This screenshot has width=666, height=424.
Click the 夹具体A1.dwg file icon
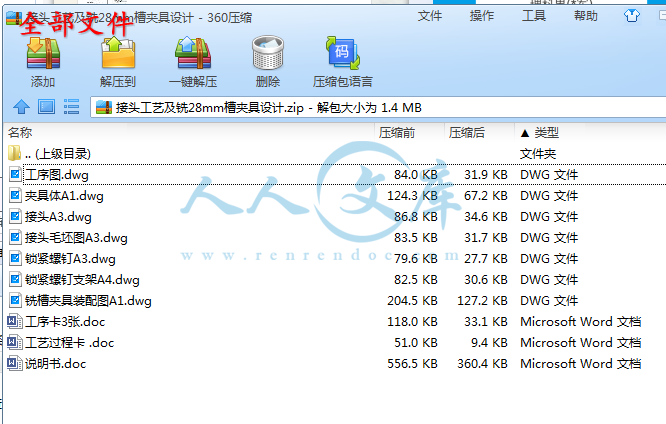15,195
